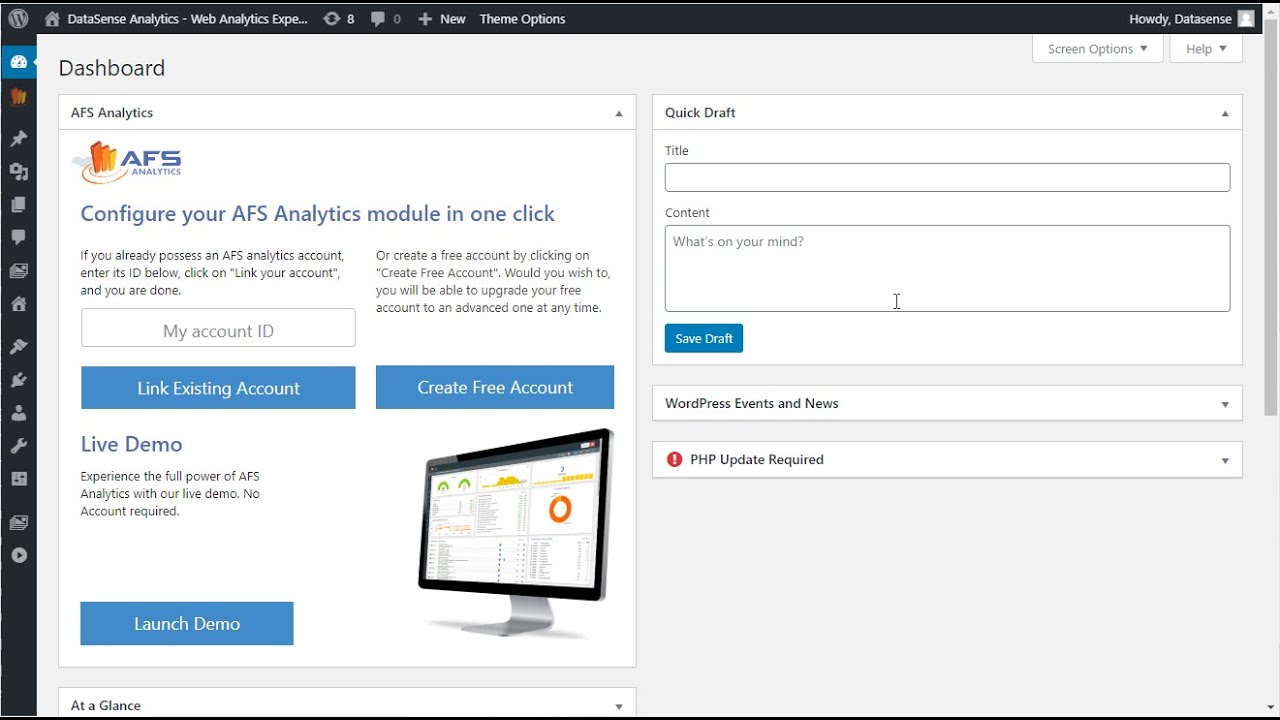This screenshot has height=720, width=1280.
Task: Open comments bubble icon in admin bar
Action: coord(378,18)
